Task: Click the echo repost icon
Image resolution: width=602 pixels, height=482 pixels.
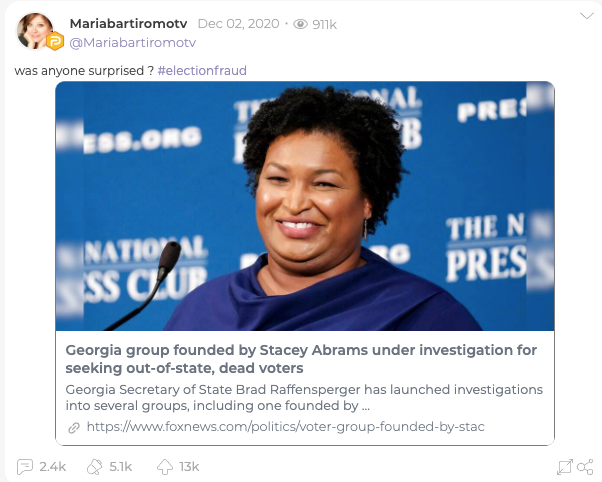Action: pyautogui.click(x=95, y=467)
